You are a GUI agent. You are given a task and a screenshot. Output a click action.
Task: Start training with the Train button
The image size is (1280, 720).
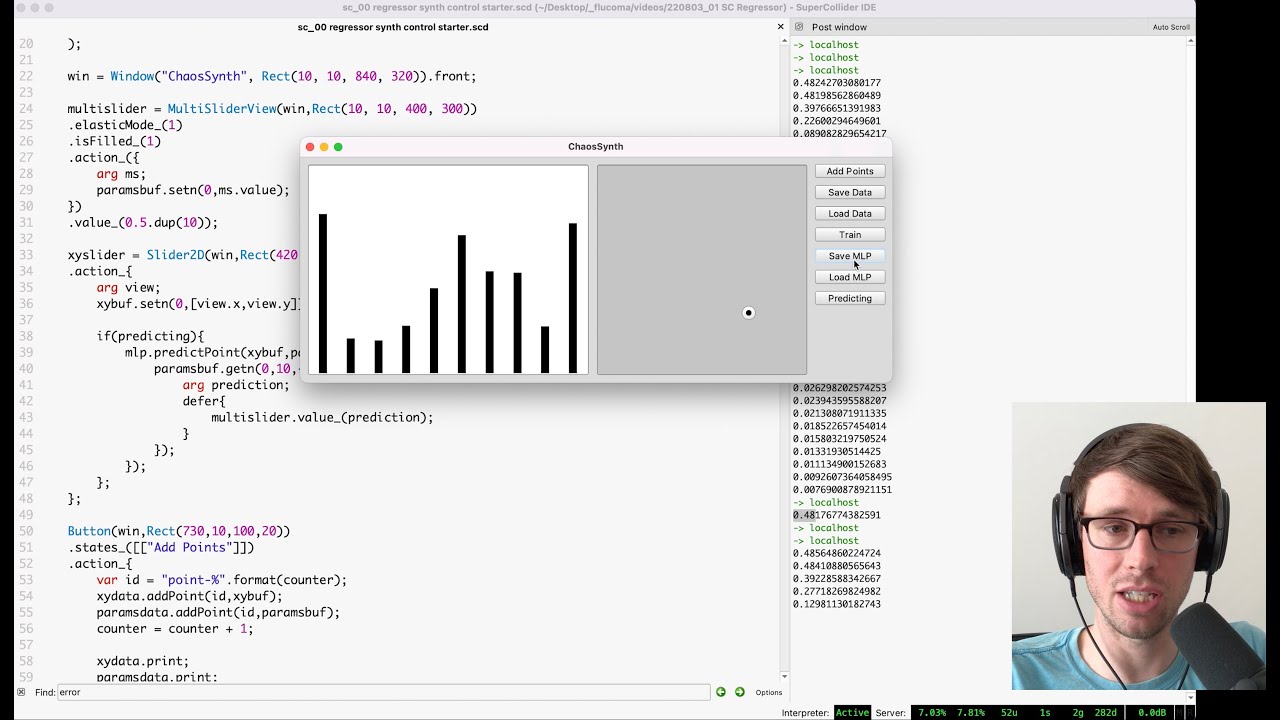[850, 235]
